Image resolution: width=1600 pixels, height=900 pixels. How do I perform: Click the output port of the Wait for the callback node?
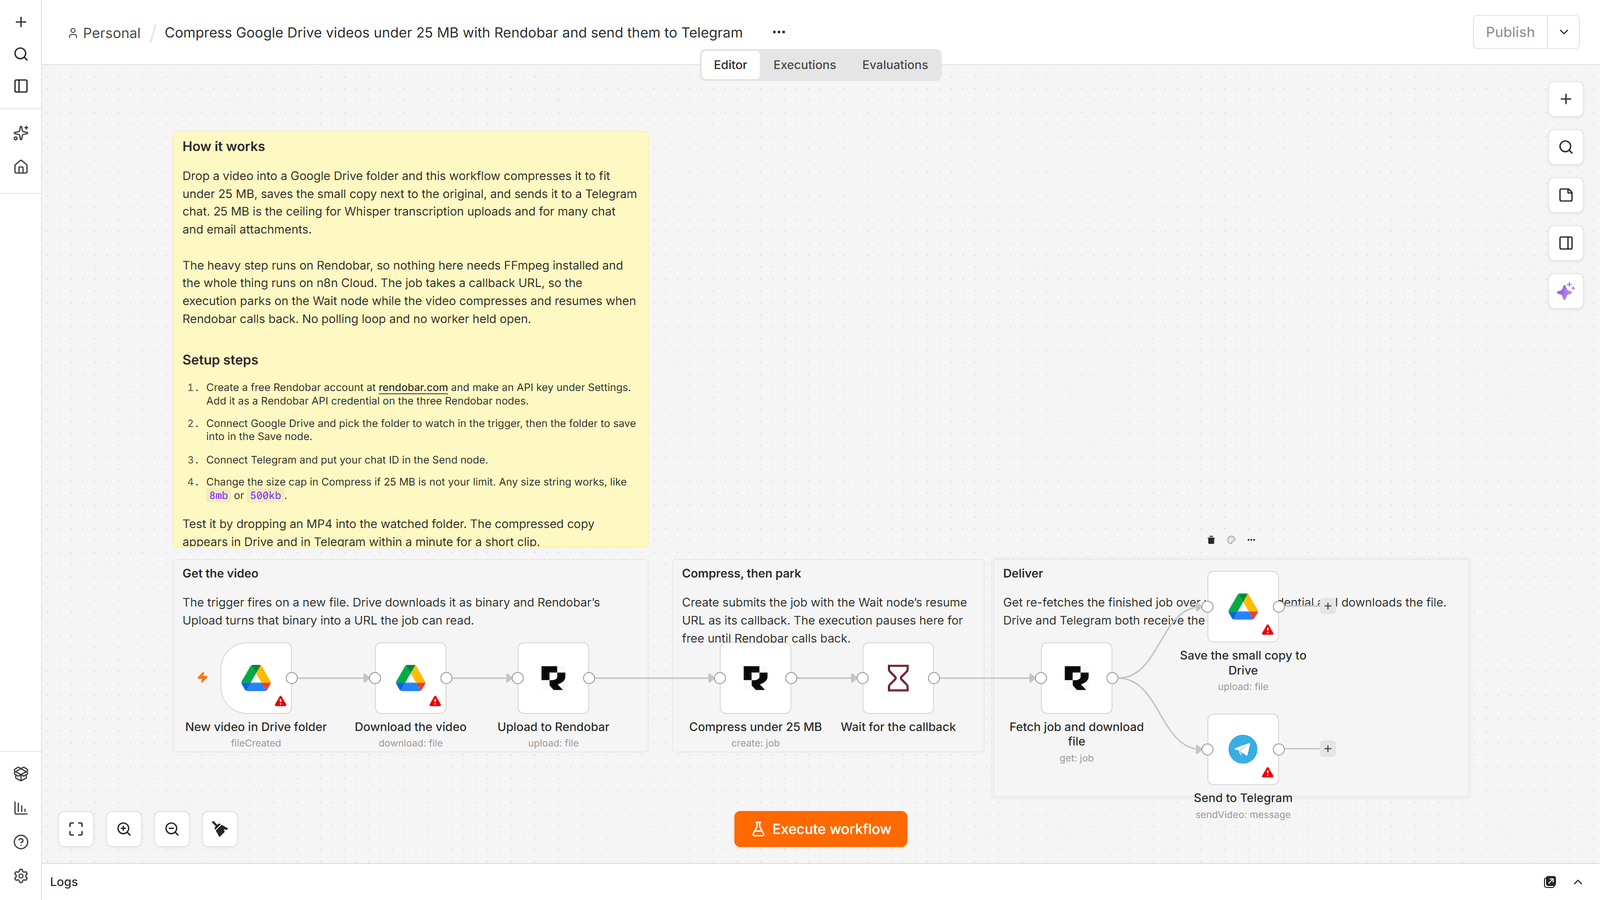[x=934, y=678]
